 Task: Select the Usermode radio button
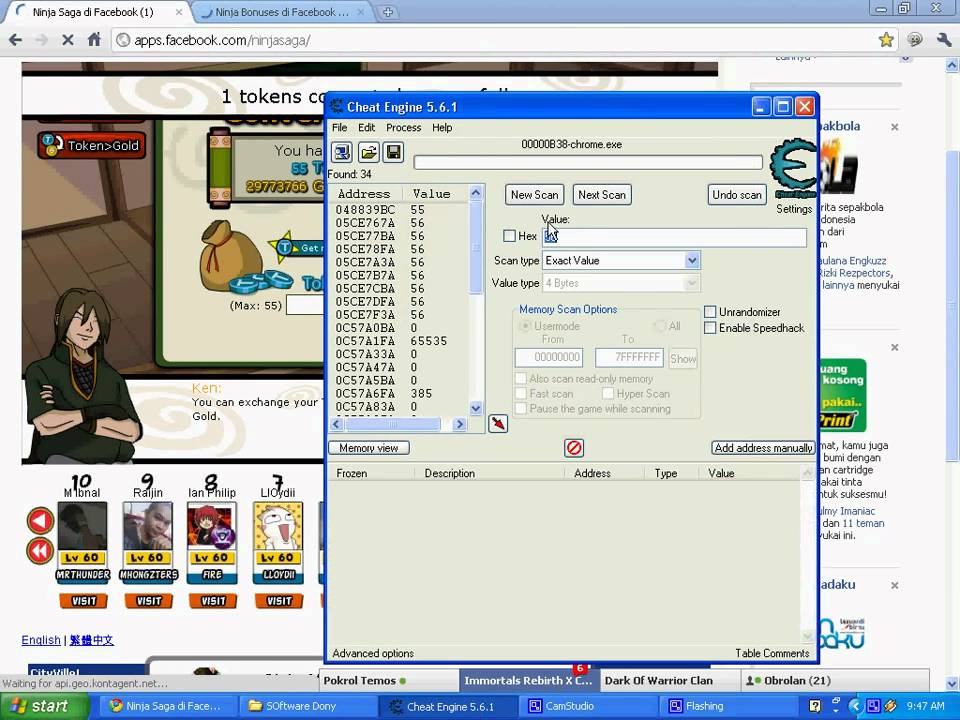click(x=525, y=326)
